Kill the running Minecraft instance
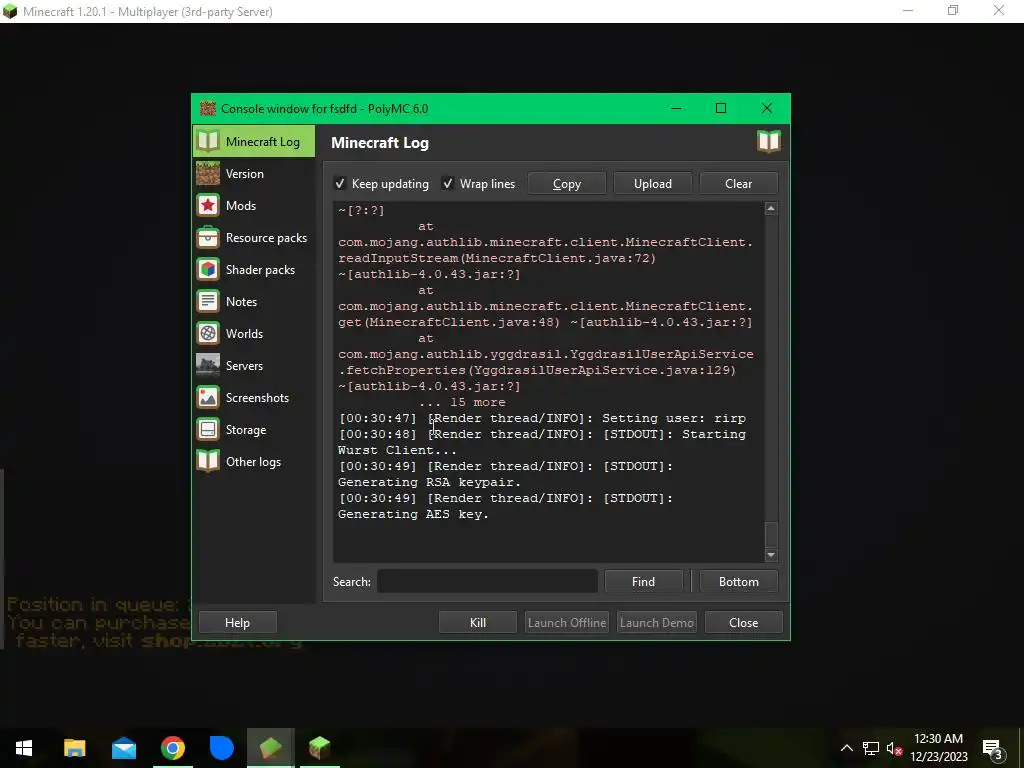This screenshot has width=1024, height=768. (x=478, y=622)
